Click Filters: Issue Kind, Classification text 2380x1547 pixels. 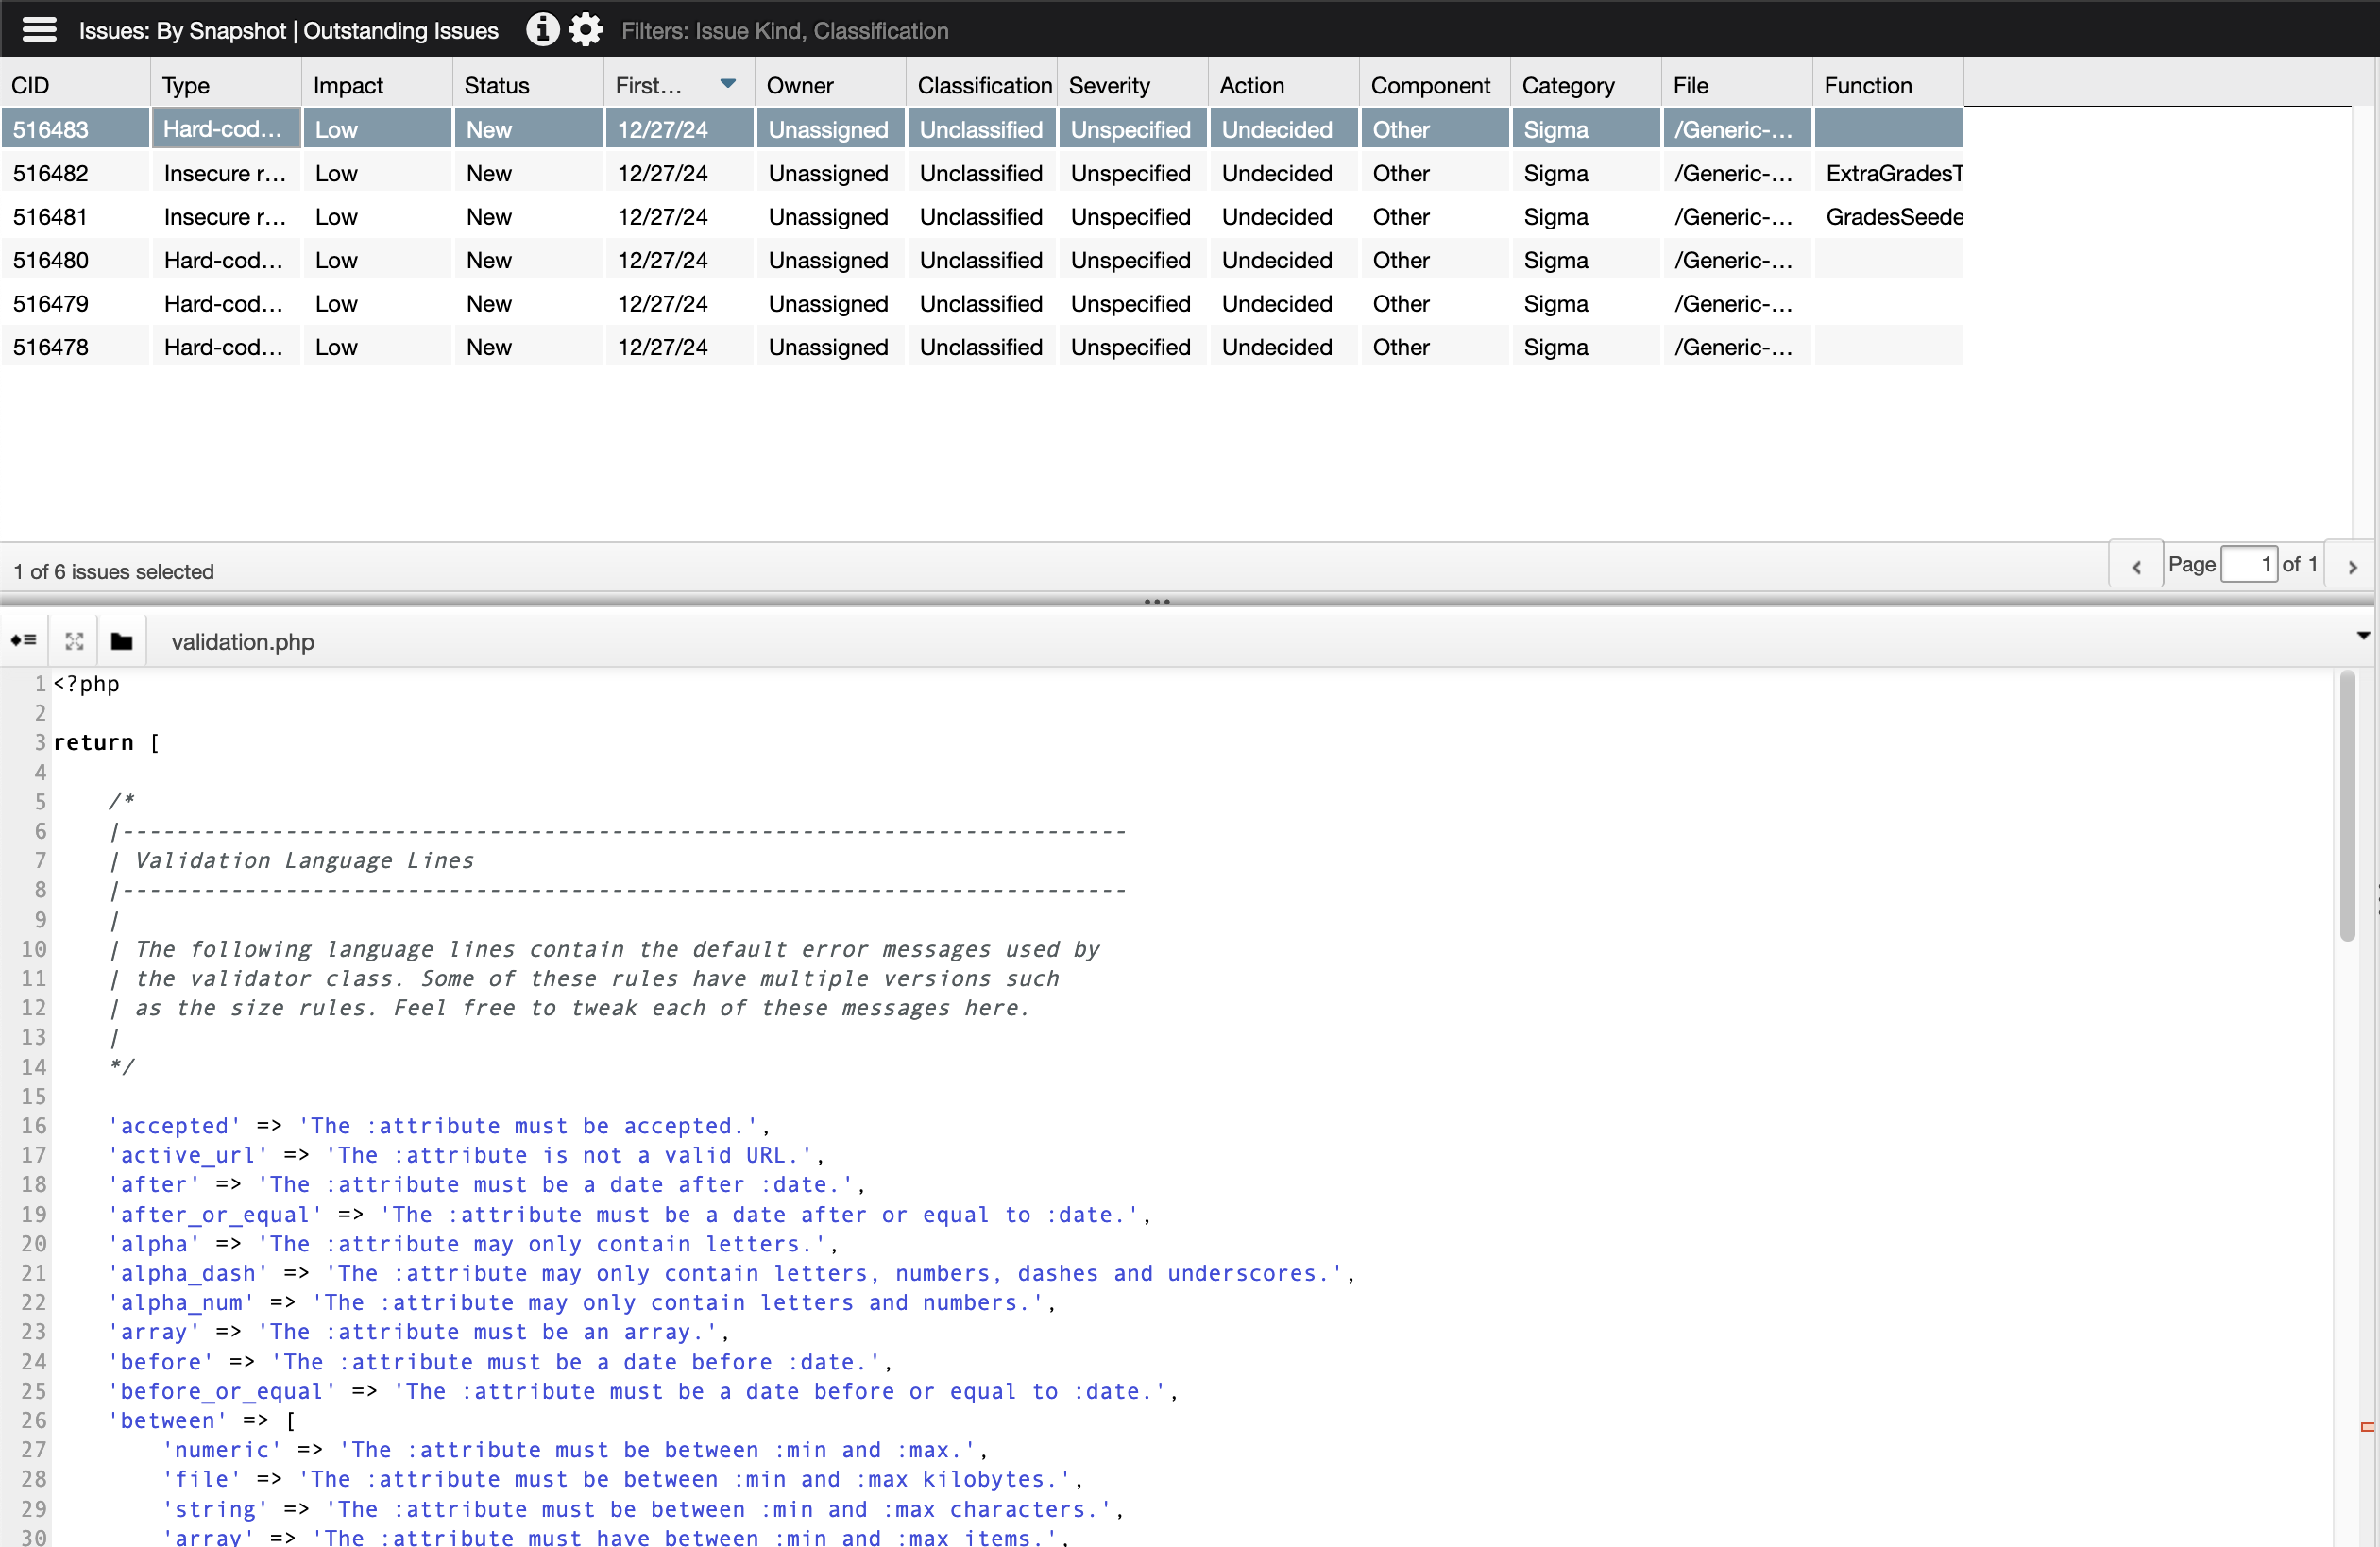(785, 30)
